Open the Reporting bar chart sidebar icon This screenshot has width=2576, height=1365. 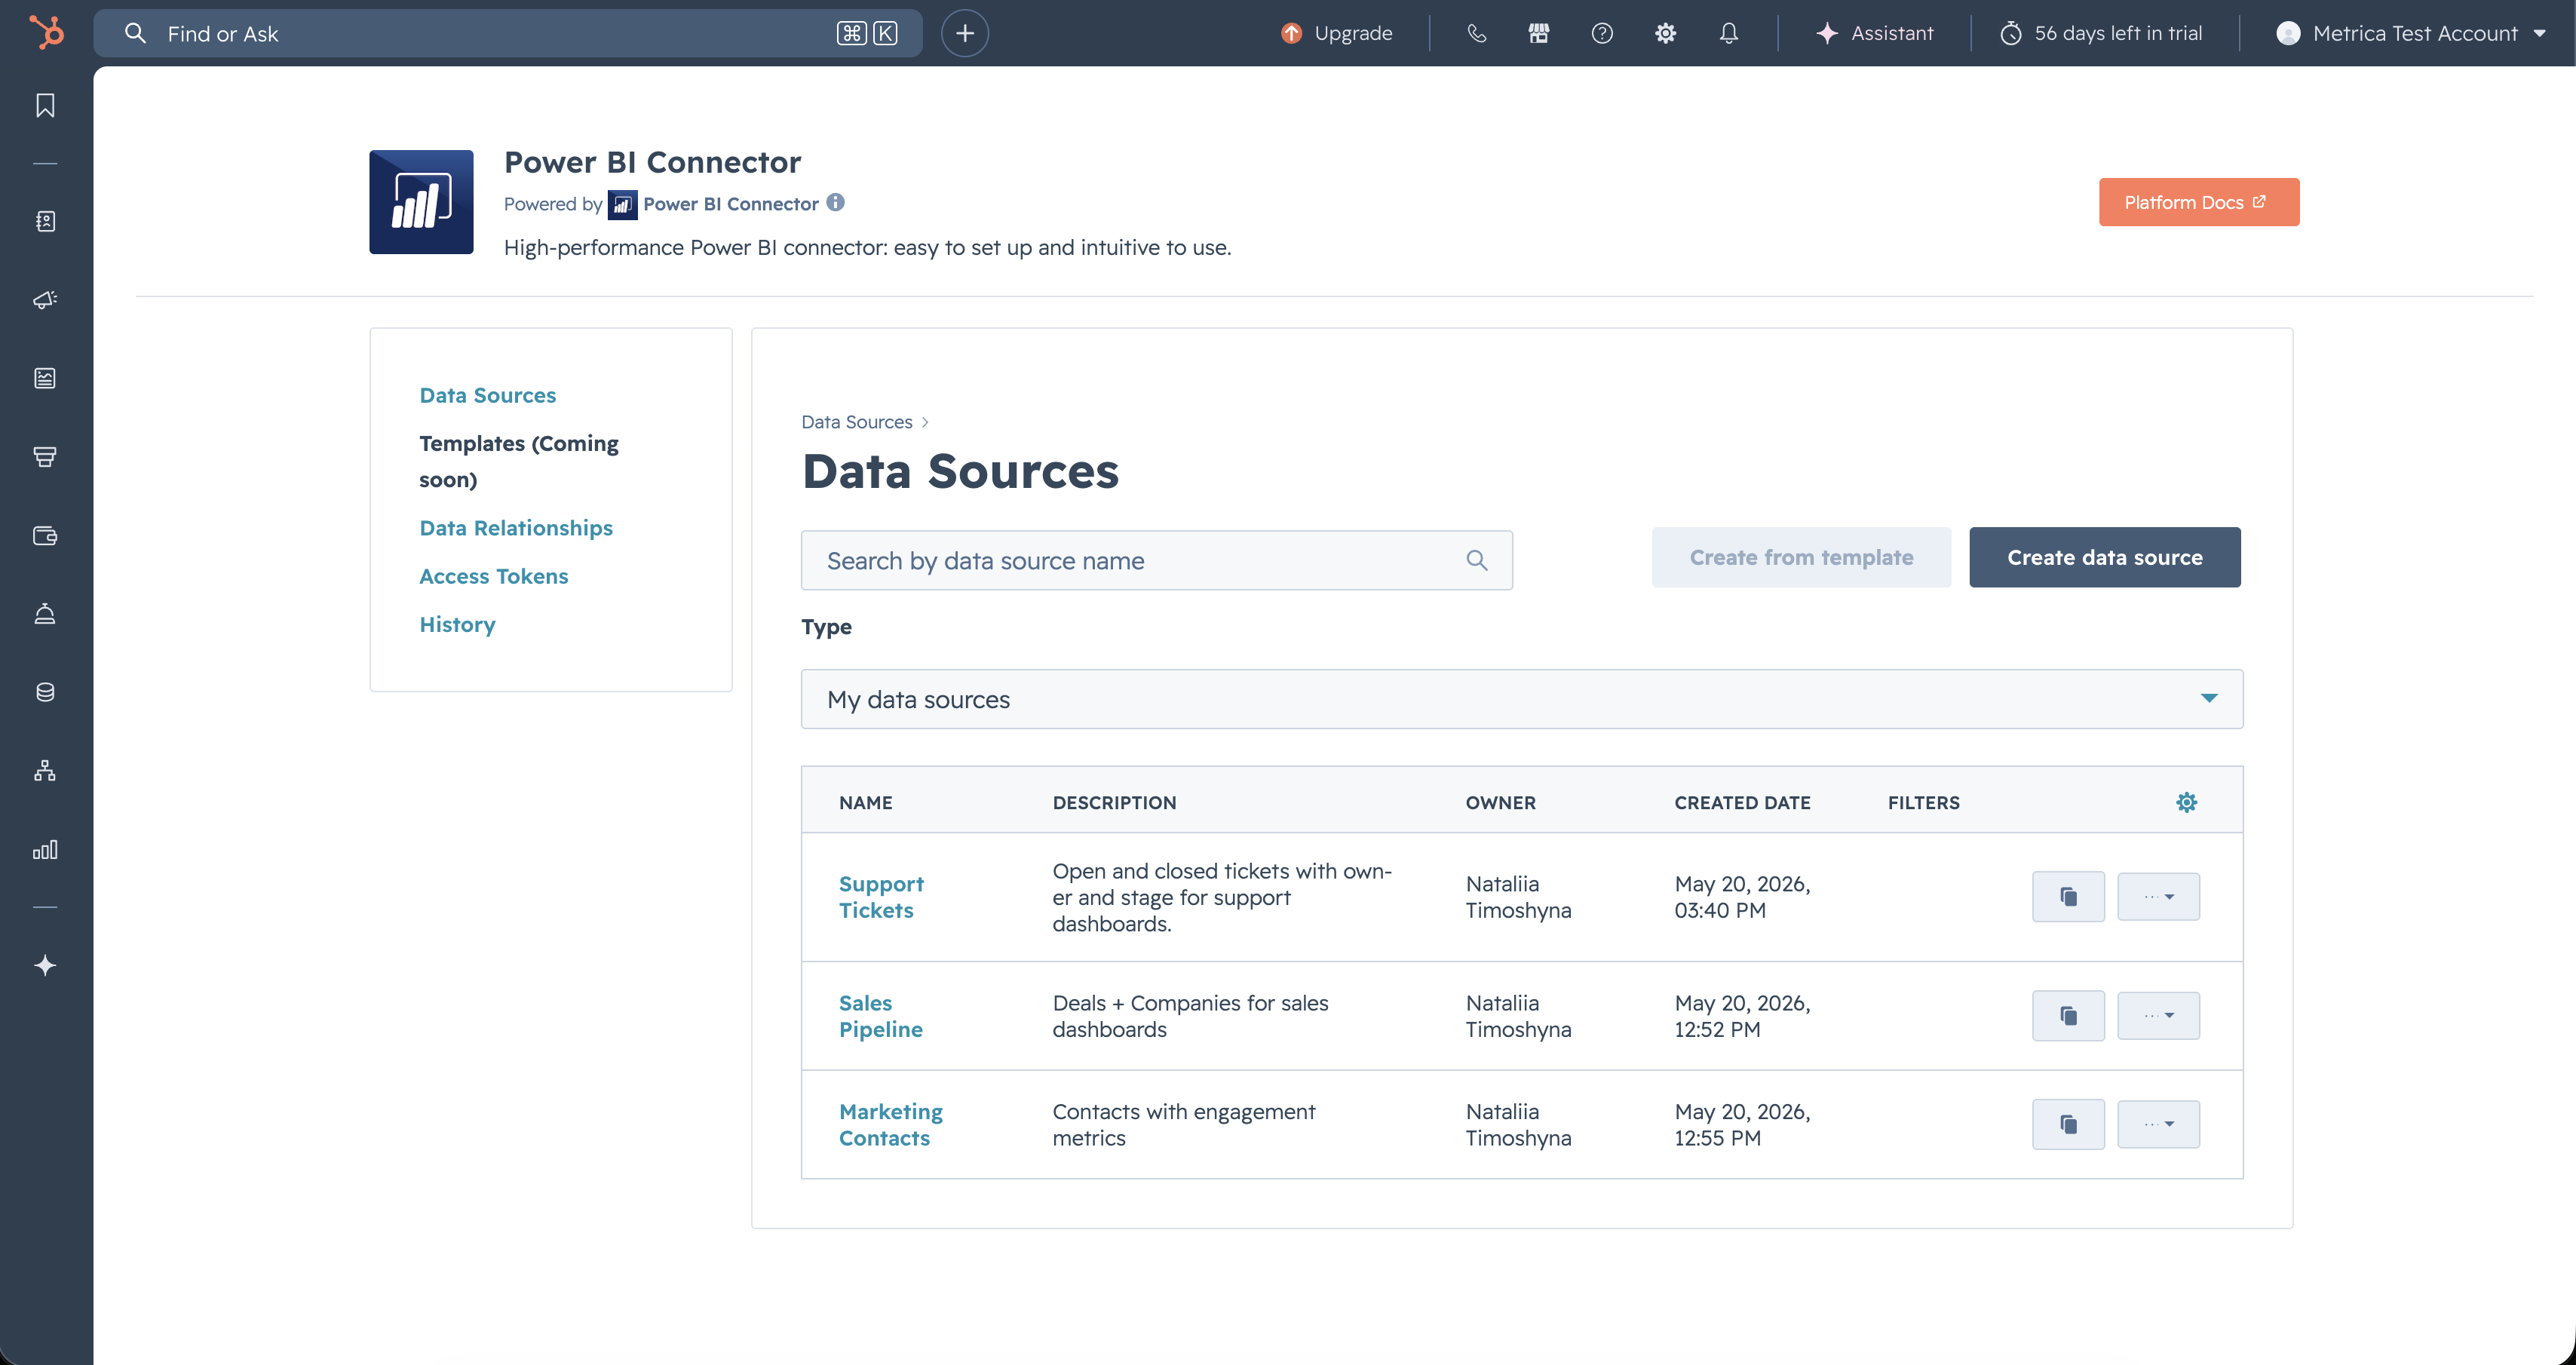45,849
